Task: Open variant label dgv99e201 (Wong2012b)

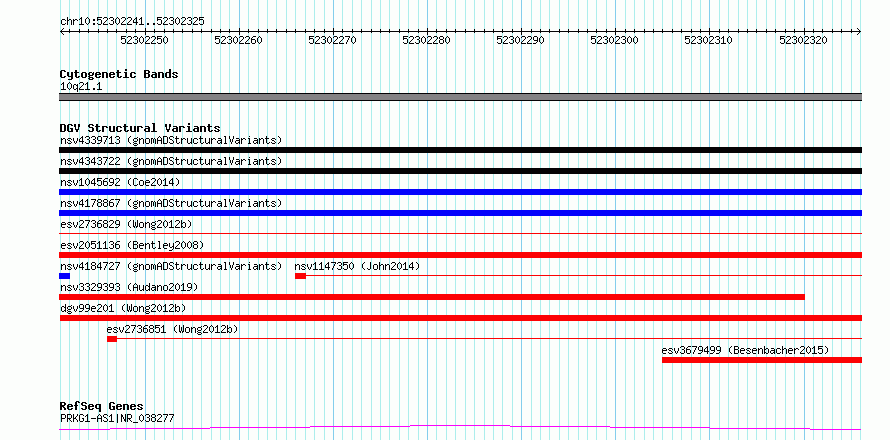Action: click(x=123, y=308)
